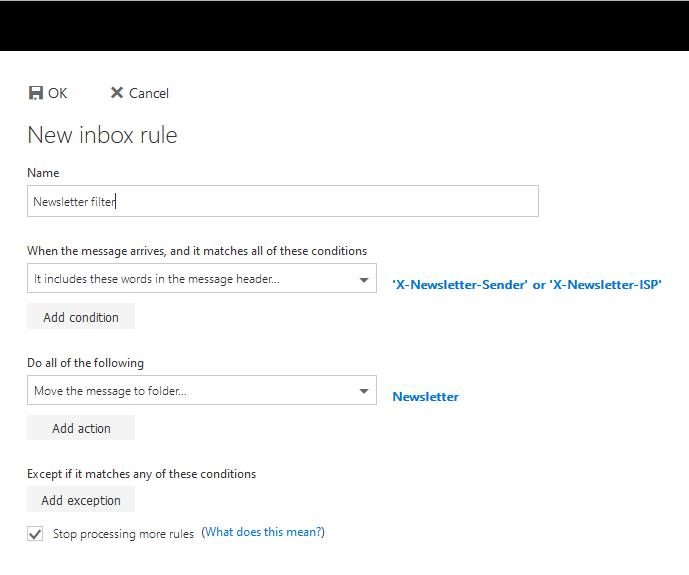
Task: Click the floppy disk save icon
Action: (x=36, y=93)
